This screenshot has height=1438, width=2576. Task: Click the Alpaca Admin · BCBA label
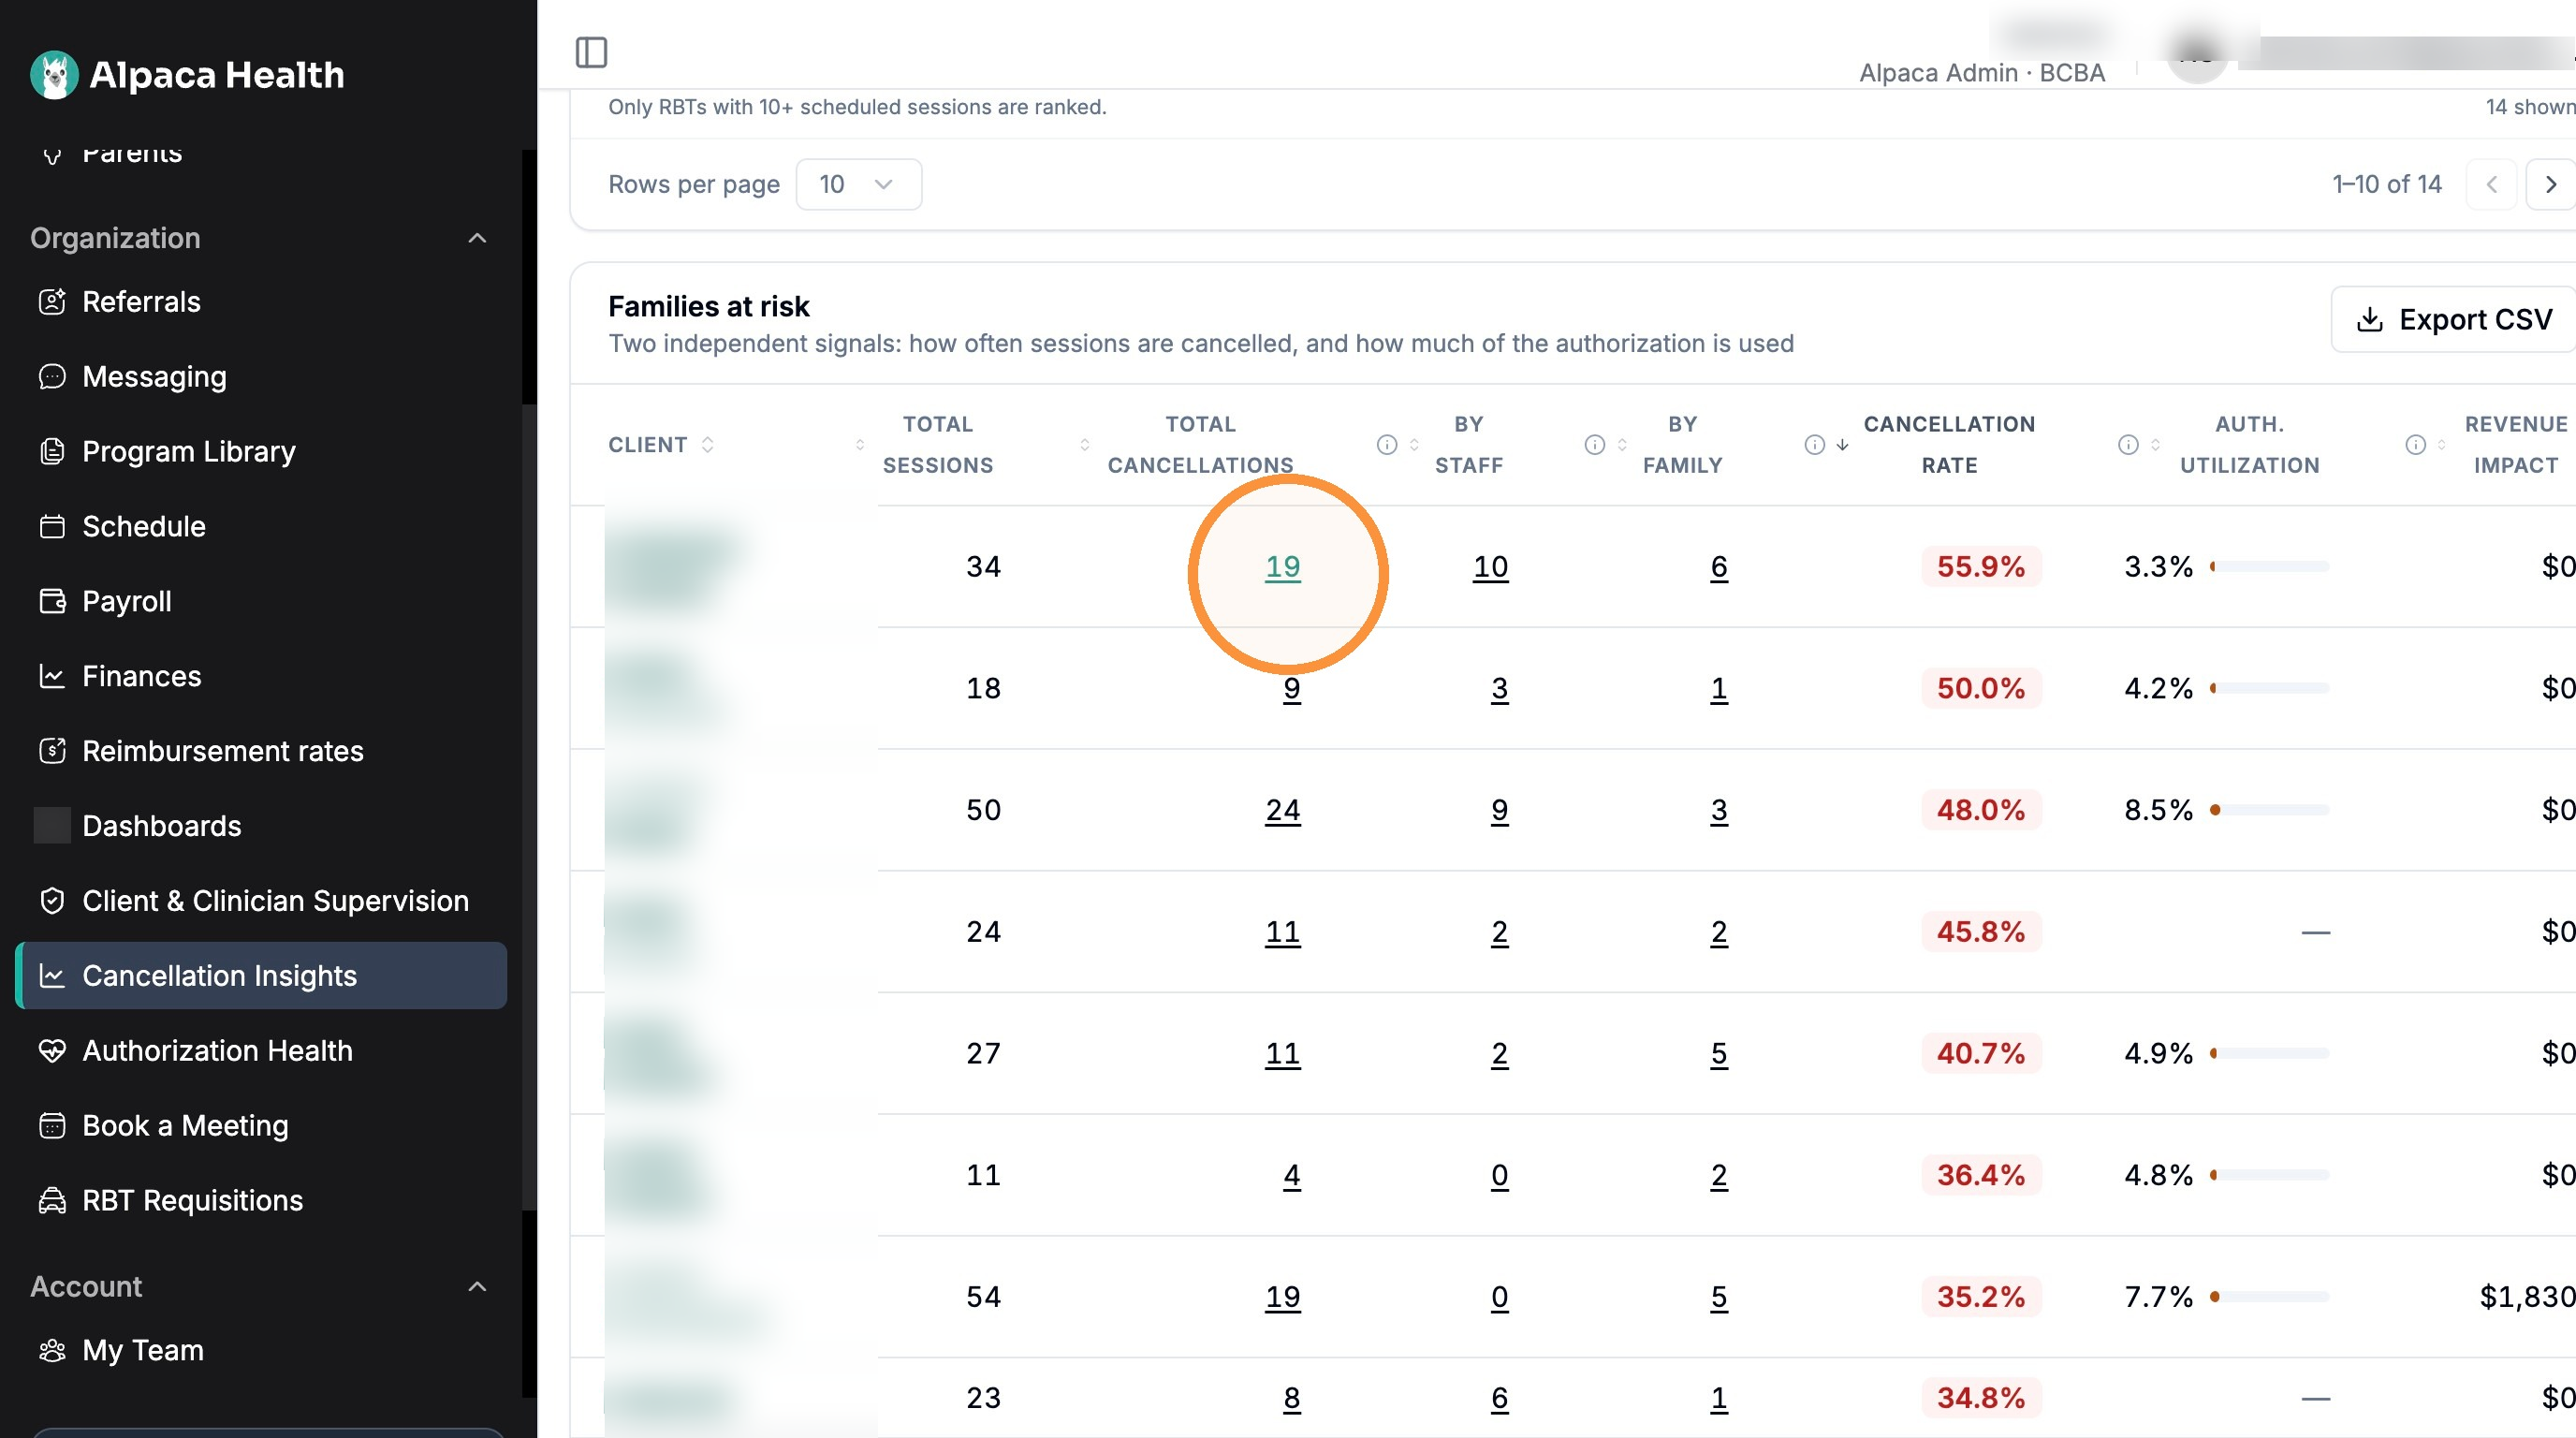(x=1981, y=73)
